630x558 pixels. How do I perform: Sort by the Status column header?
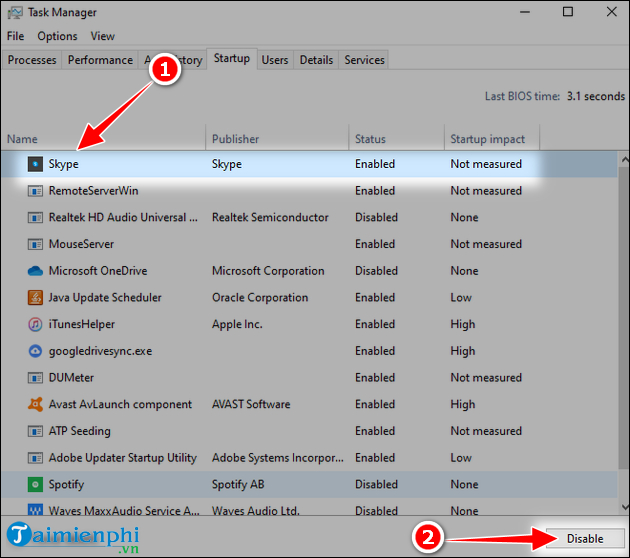397,139
